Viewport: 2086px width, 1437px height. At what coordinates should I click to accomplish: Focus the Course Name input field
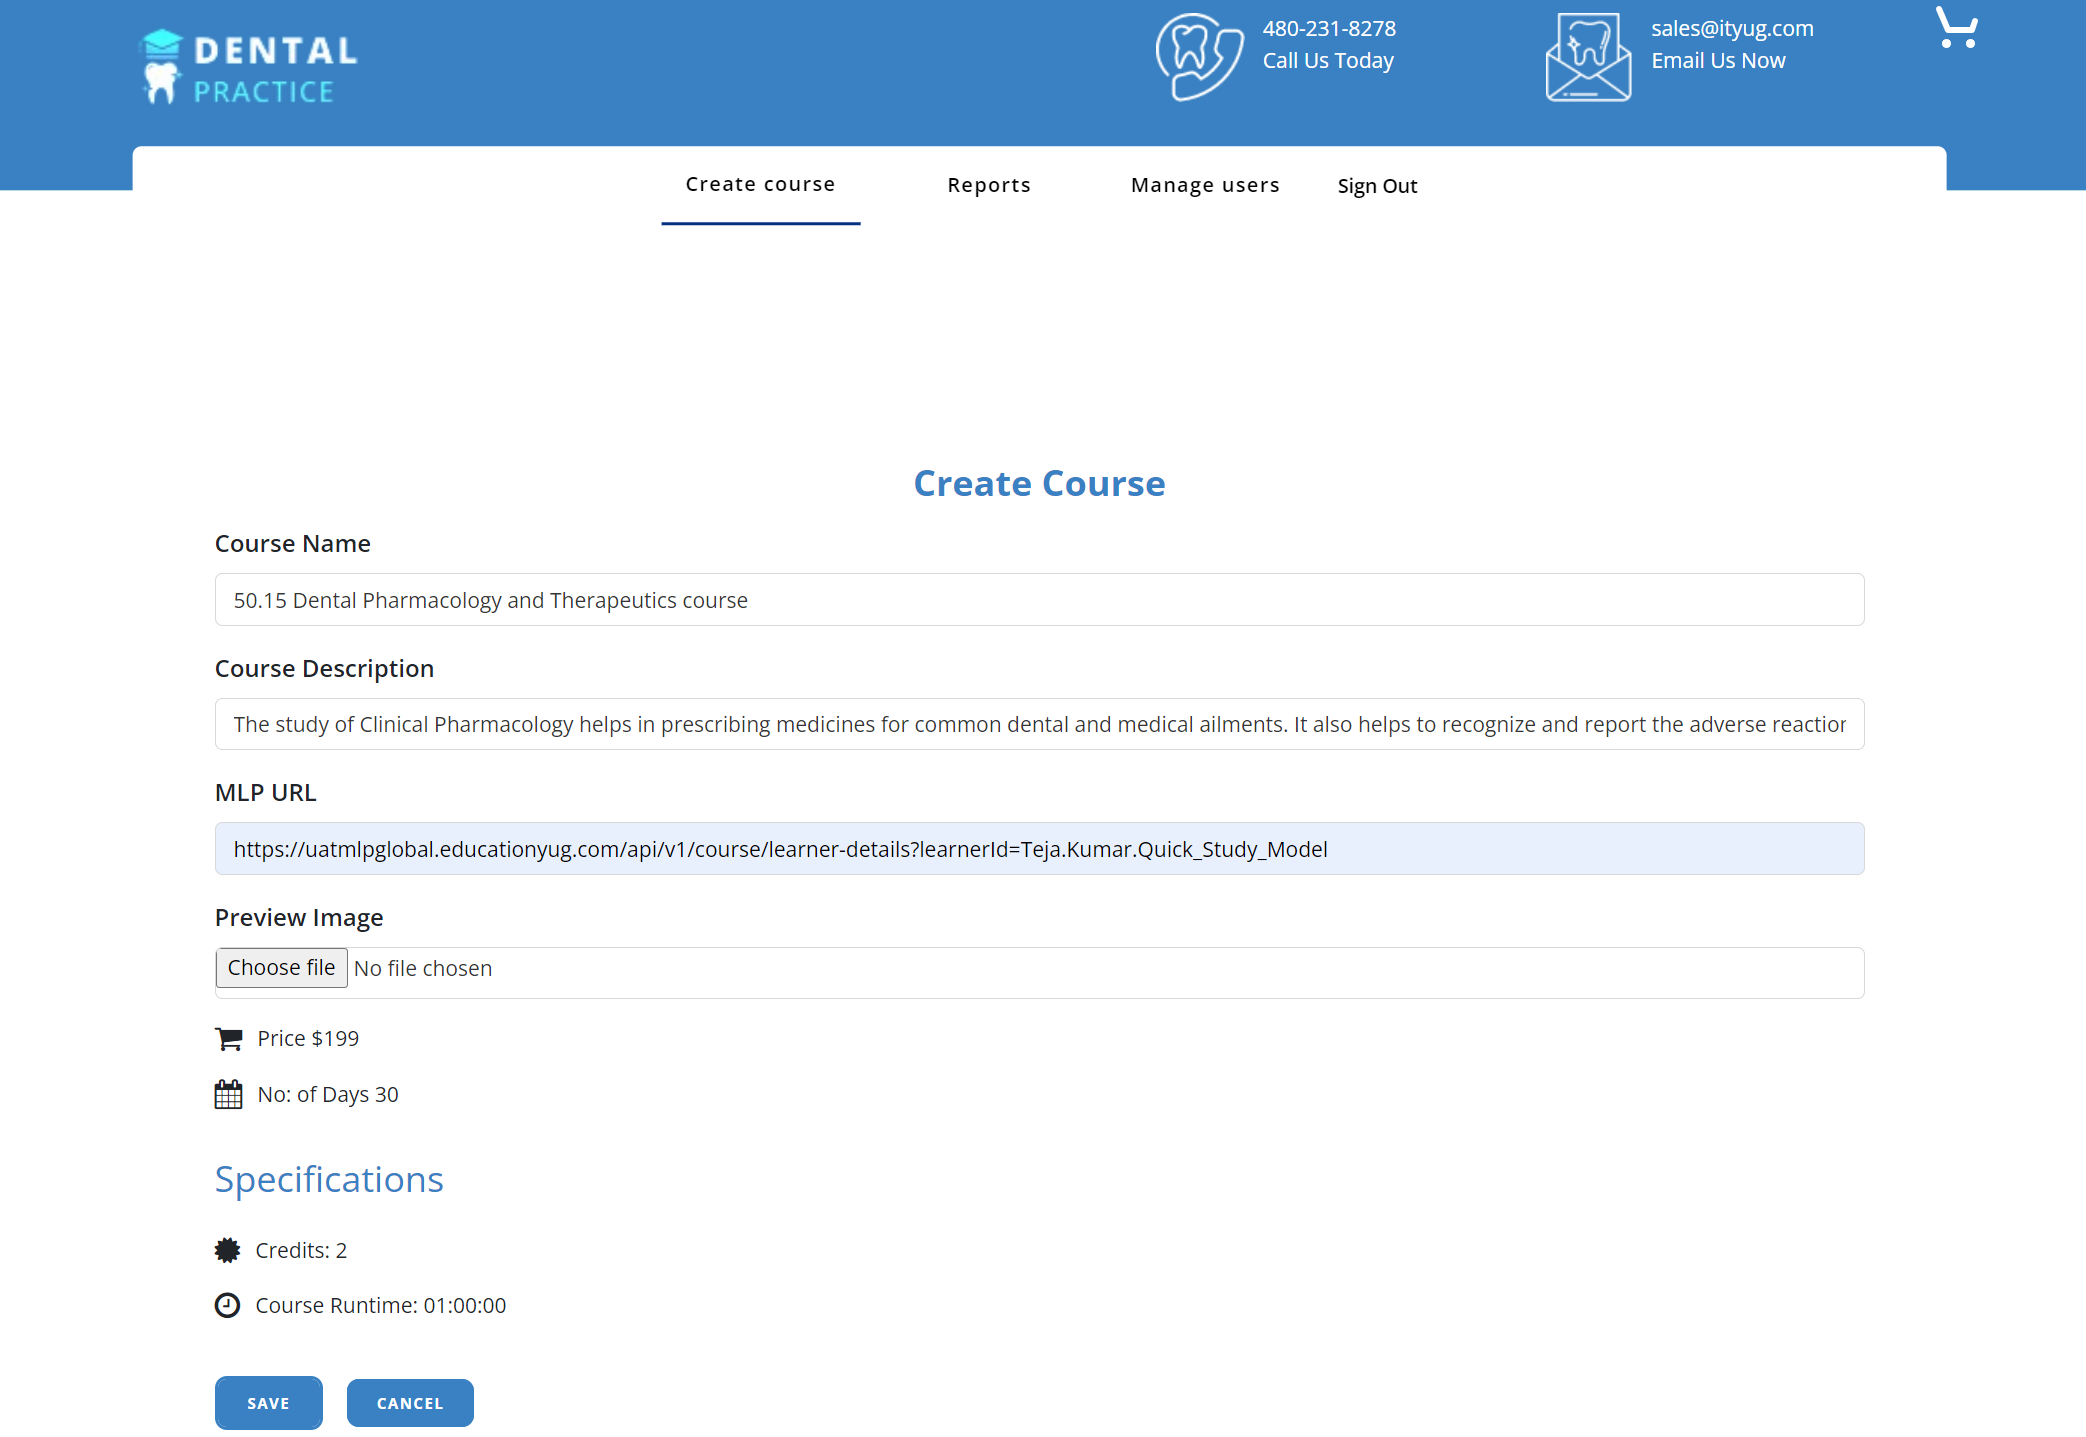1039,600
